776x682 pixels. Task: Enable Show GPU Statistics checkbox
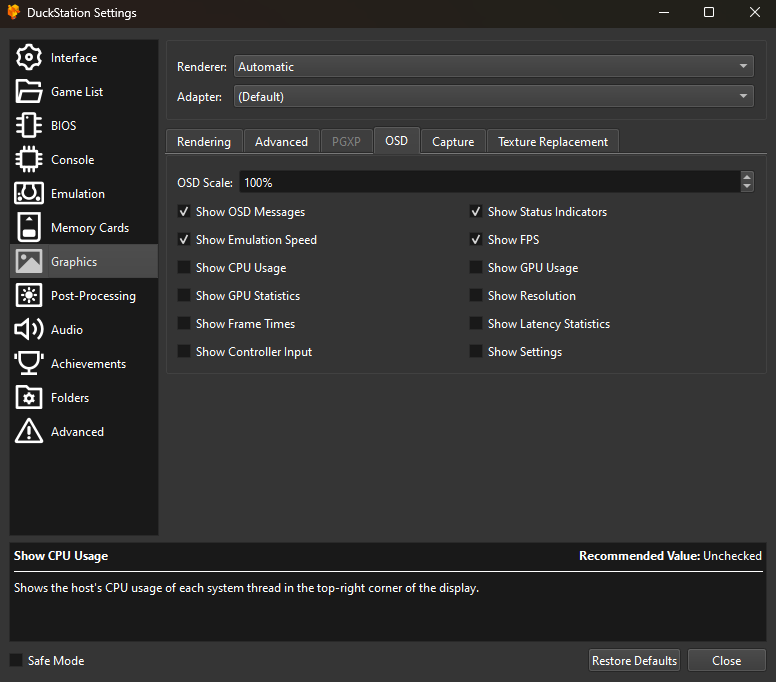184,295
